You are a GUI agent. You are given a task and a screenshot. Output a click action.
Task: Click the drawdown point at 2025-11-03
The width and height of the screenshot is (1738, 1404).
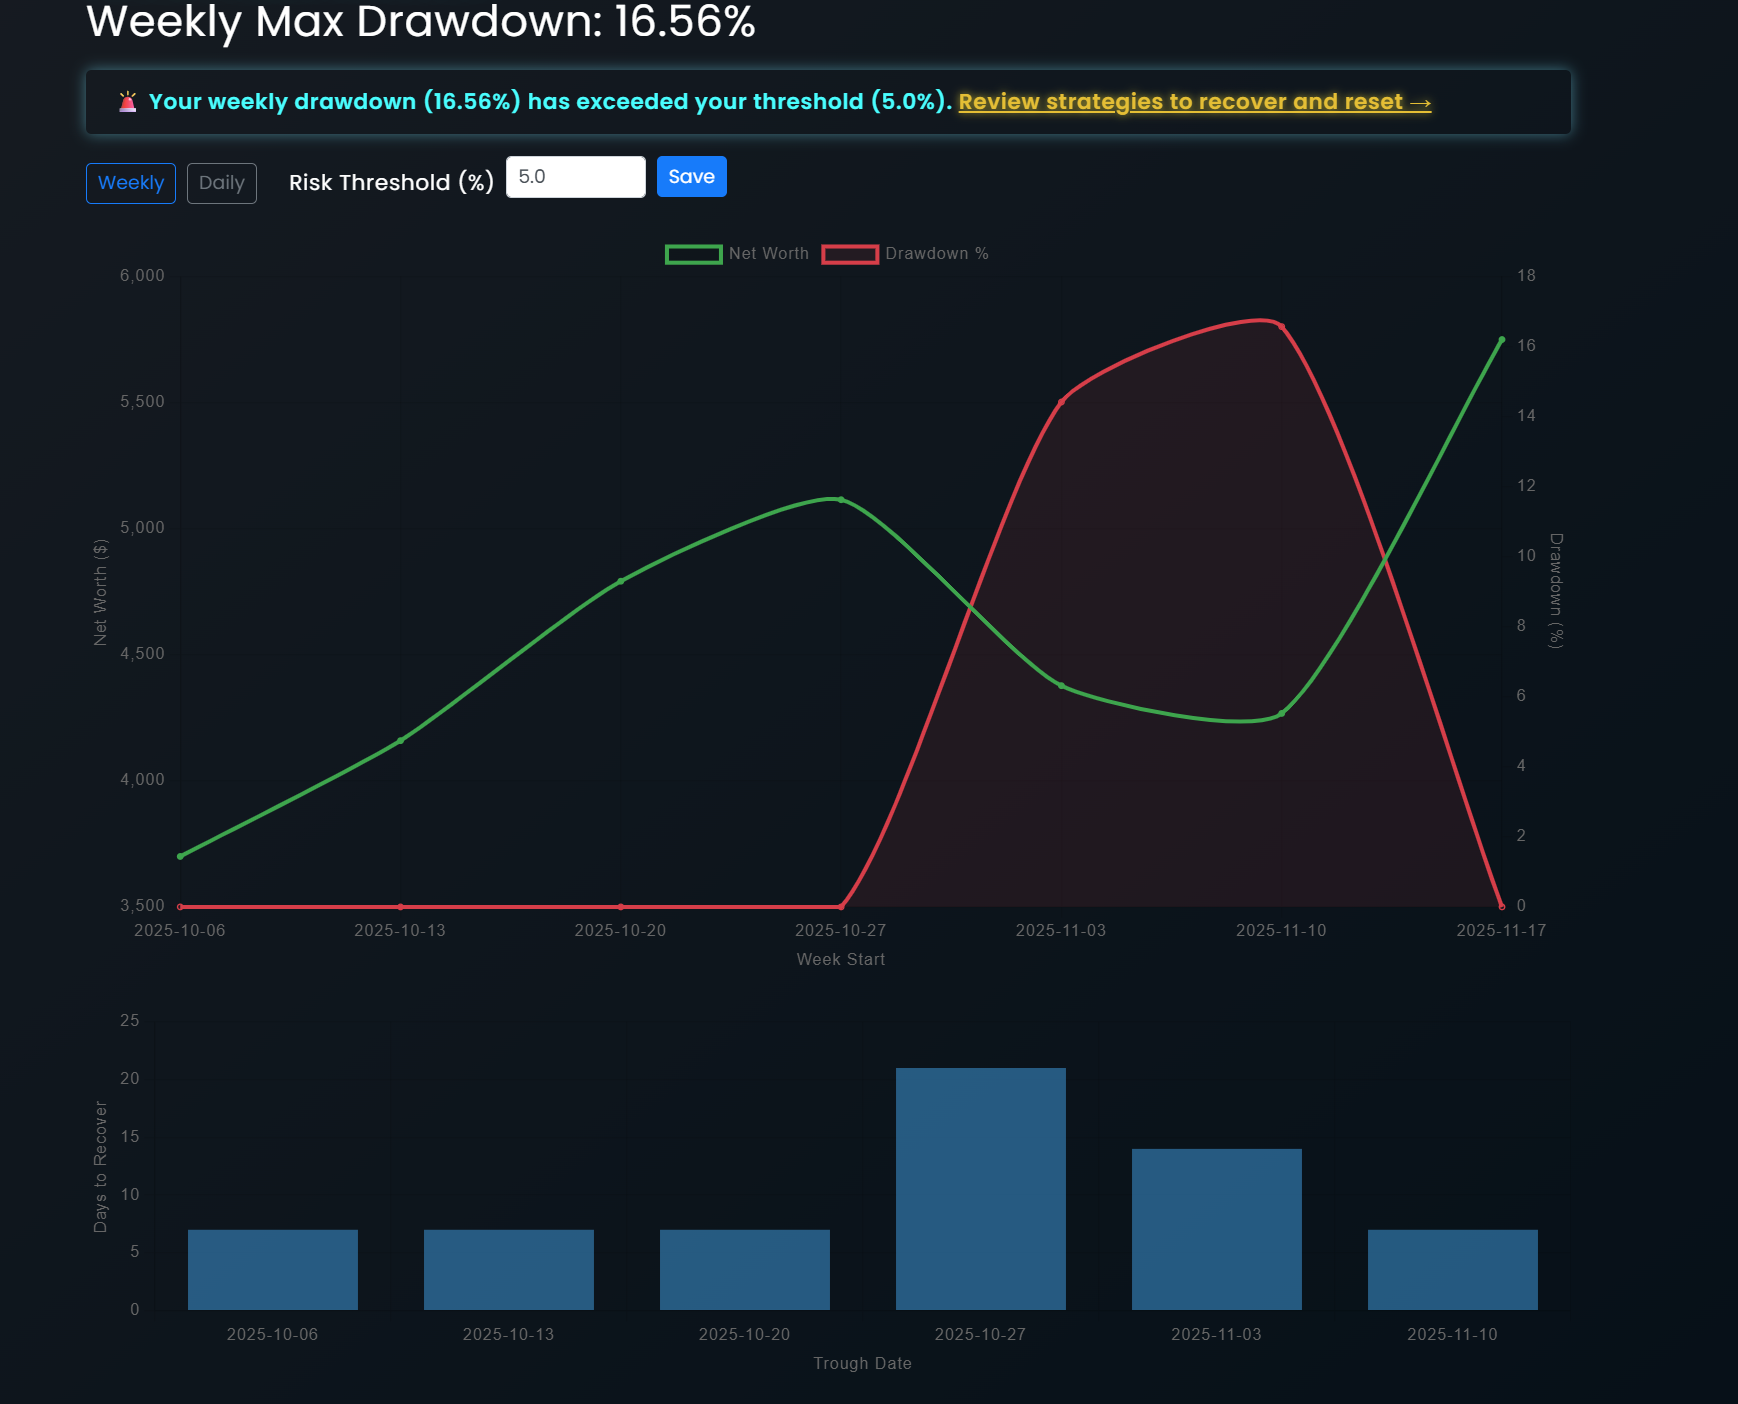(x=1061, y=402)
